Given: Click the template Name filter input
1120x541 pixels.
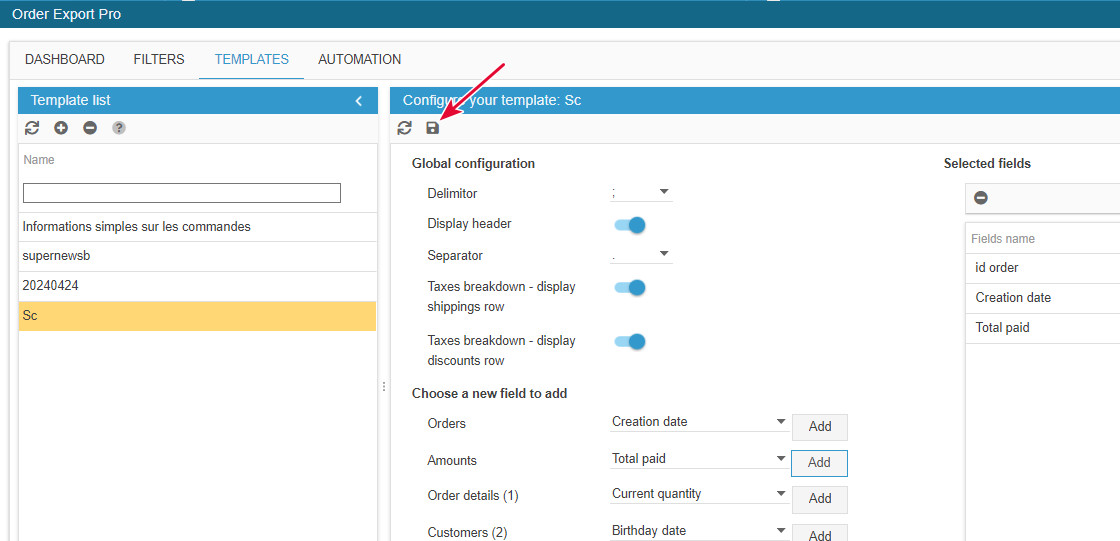Looking at the screenshot, I should (x=182, y=193).
